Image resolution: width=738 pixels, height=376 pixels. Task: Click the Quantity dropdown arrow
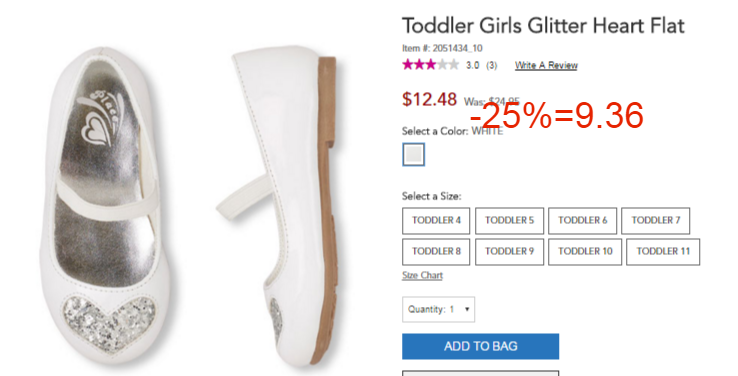(x=467, y=309)
